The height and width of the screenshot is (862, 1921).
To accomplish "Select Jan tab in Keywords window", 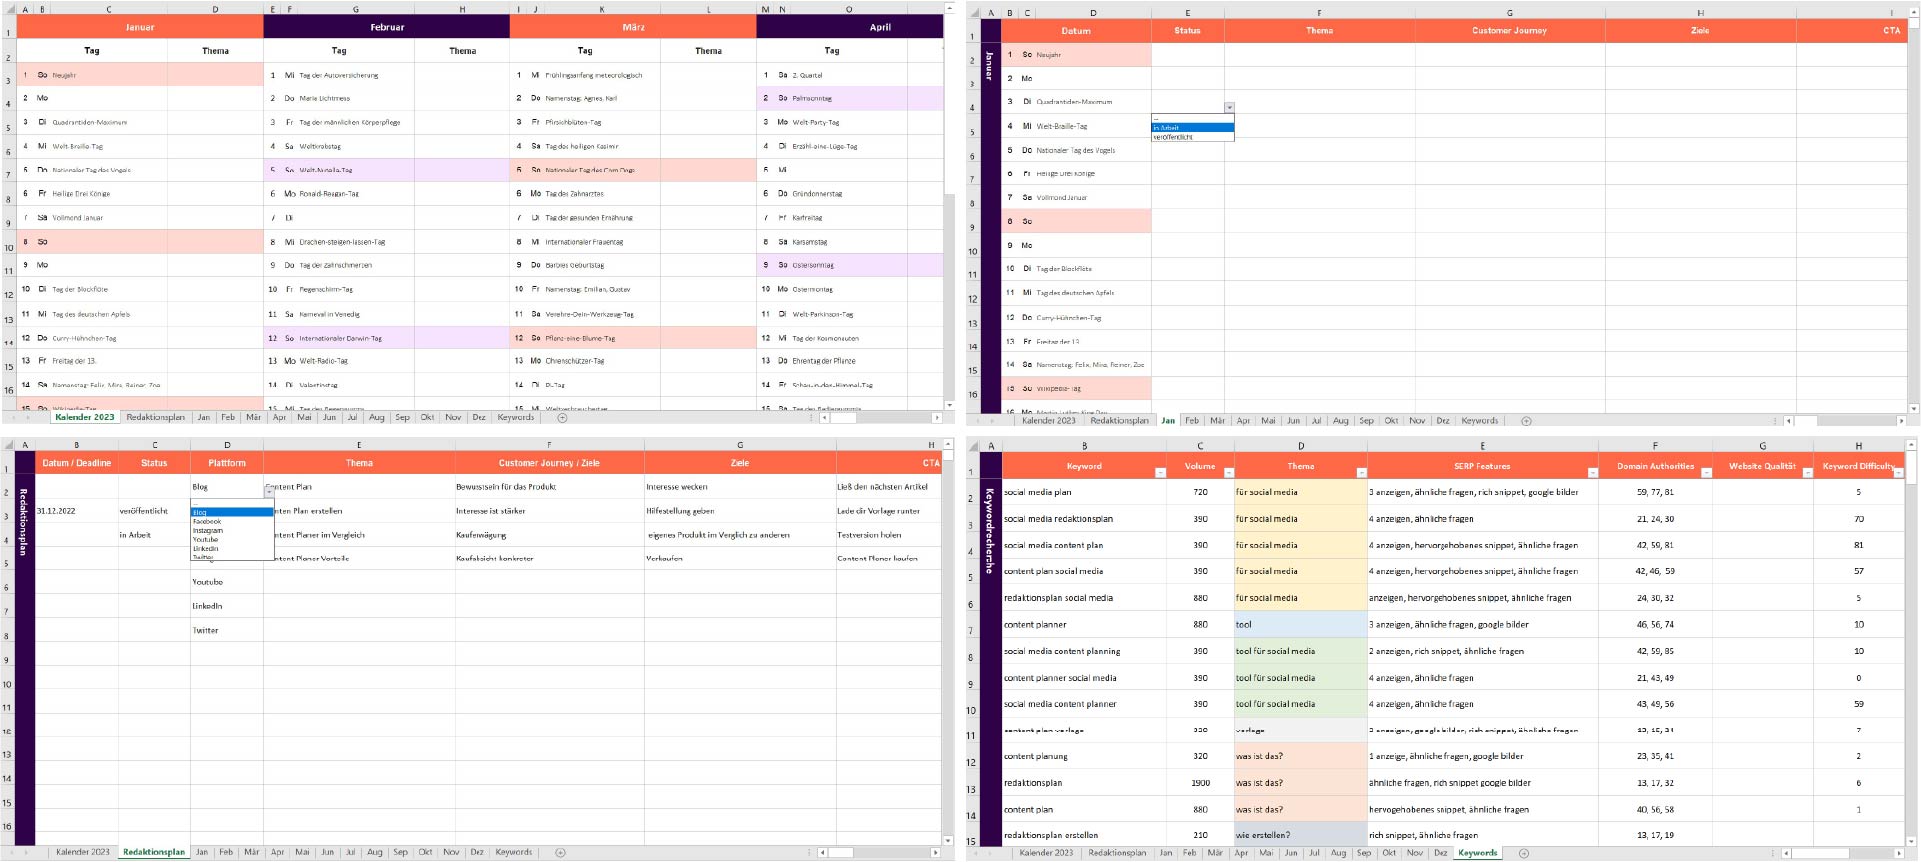I will click(1165, 853).
